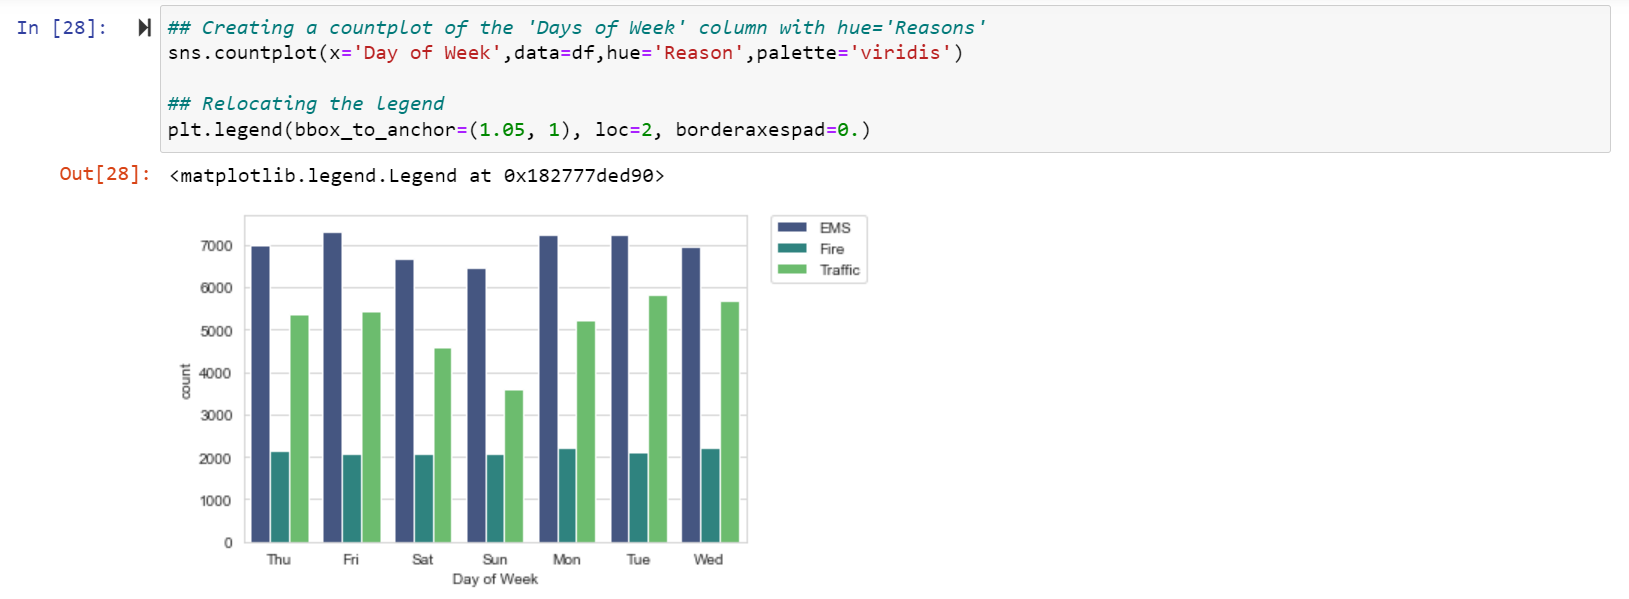Click the 'Day of Week' axis label
The width and height of the screenshot is (1629, 599).
pos(495,579)
